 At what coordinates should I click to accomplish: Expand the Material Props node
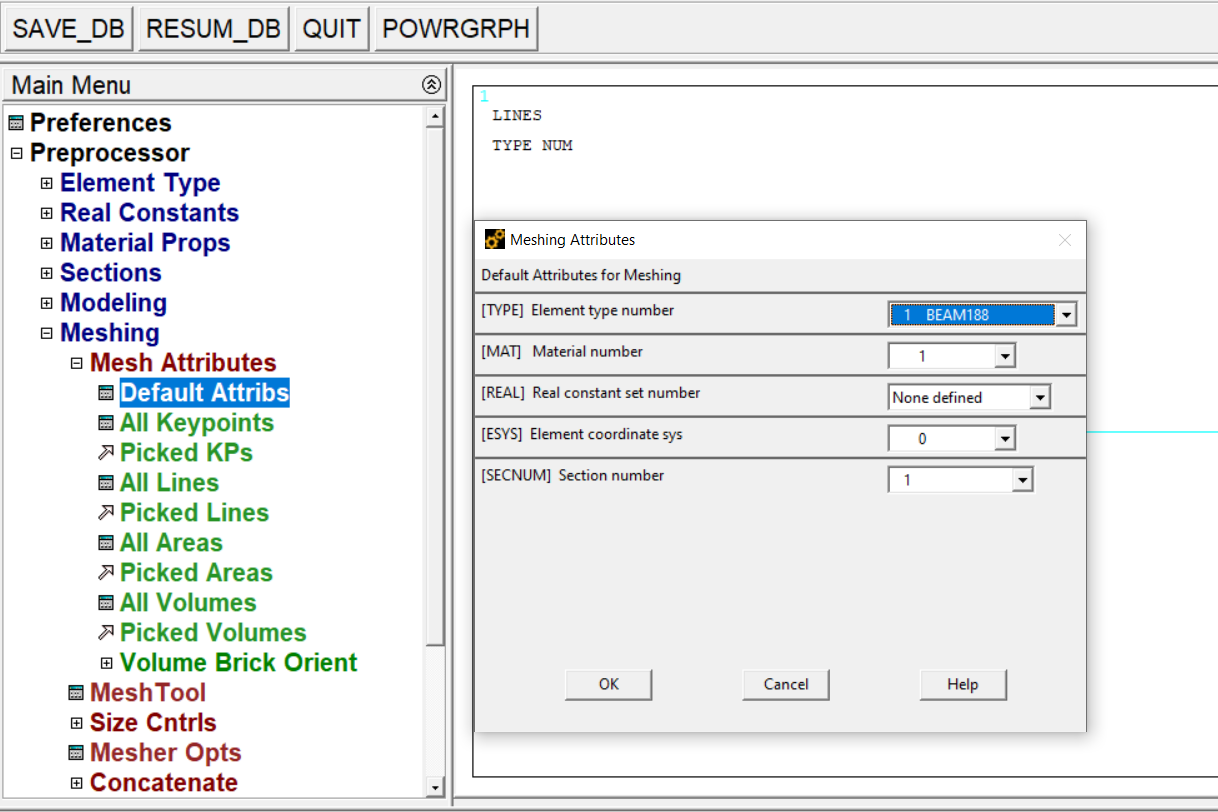(x=46, y=243)
